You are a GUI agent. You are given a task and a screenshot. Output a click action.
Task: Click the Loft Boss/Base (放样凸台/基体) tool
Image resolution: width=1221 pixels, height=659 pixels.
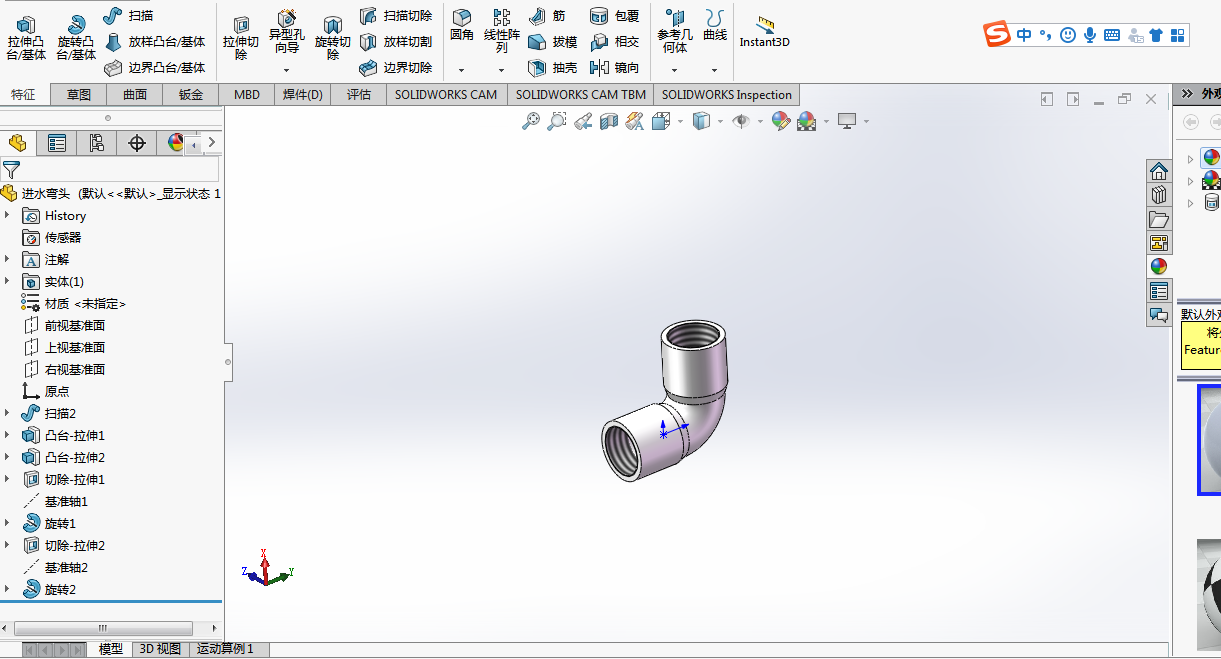pyautogui.click(x=154, y=42)
